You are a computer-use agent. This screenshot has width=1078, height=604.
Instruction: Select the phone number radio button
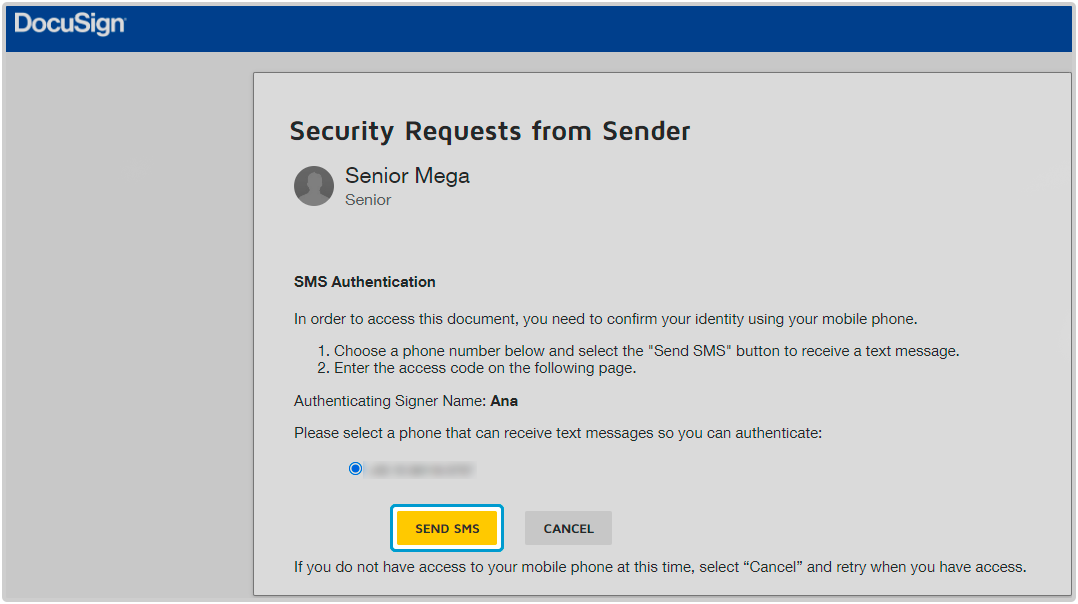(x=355, y=468)
